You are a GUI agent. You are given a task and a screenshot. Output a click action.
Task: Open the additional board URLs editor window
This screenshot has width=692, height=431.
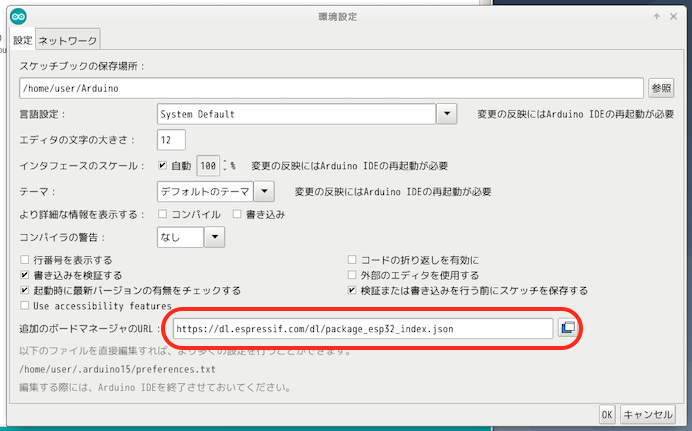pos(567,328)
